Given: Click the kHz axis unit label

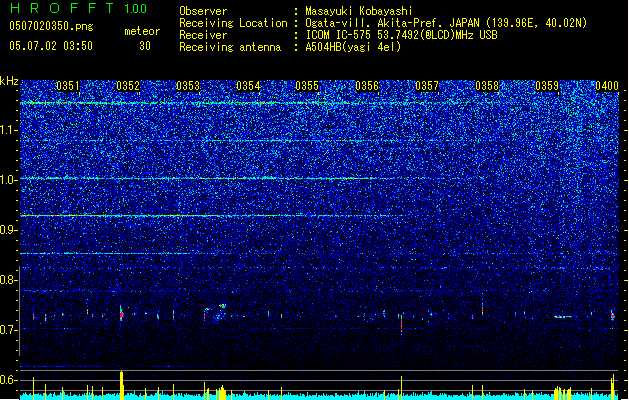Looking at the screenshot, I should pyautogui.click(x=9, y=81).
